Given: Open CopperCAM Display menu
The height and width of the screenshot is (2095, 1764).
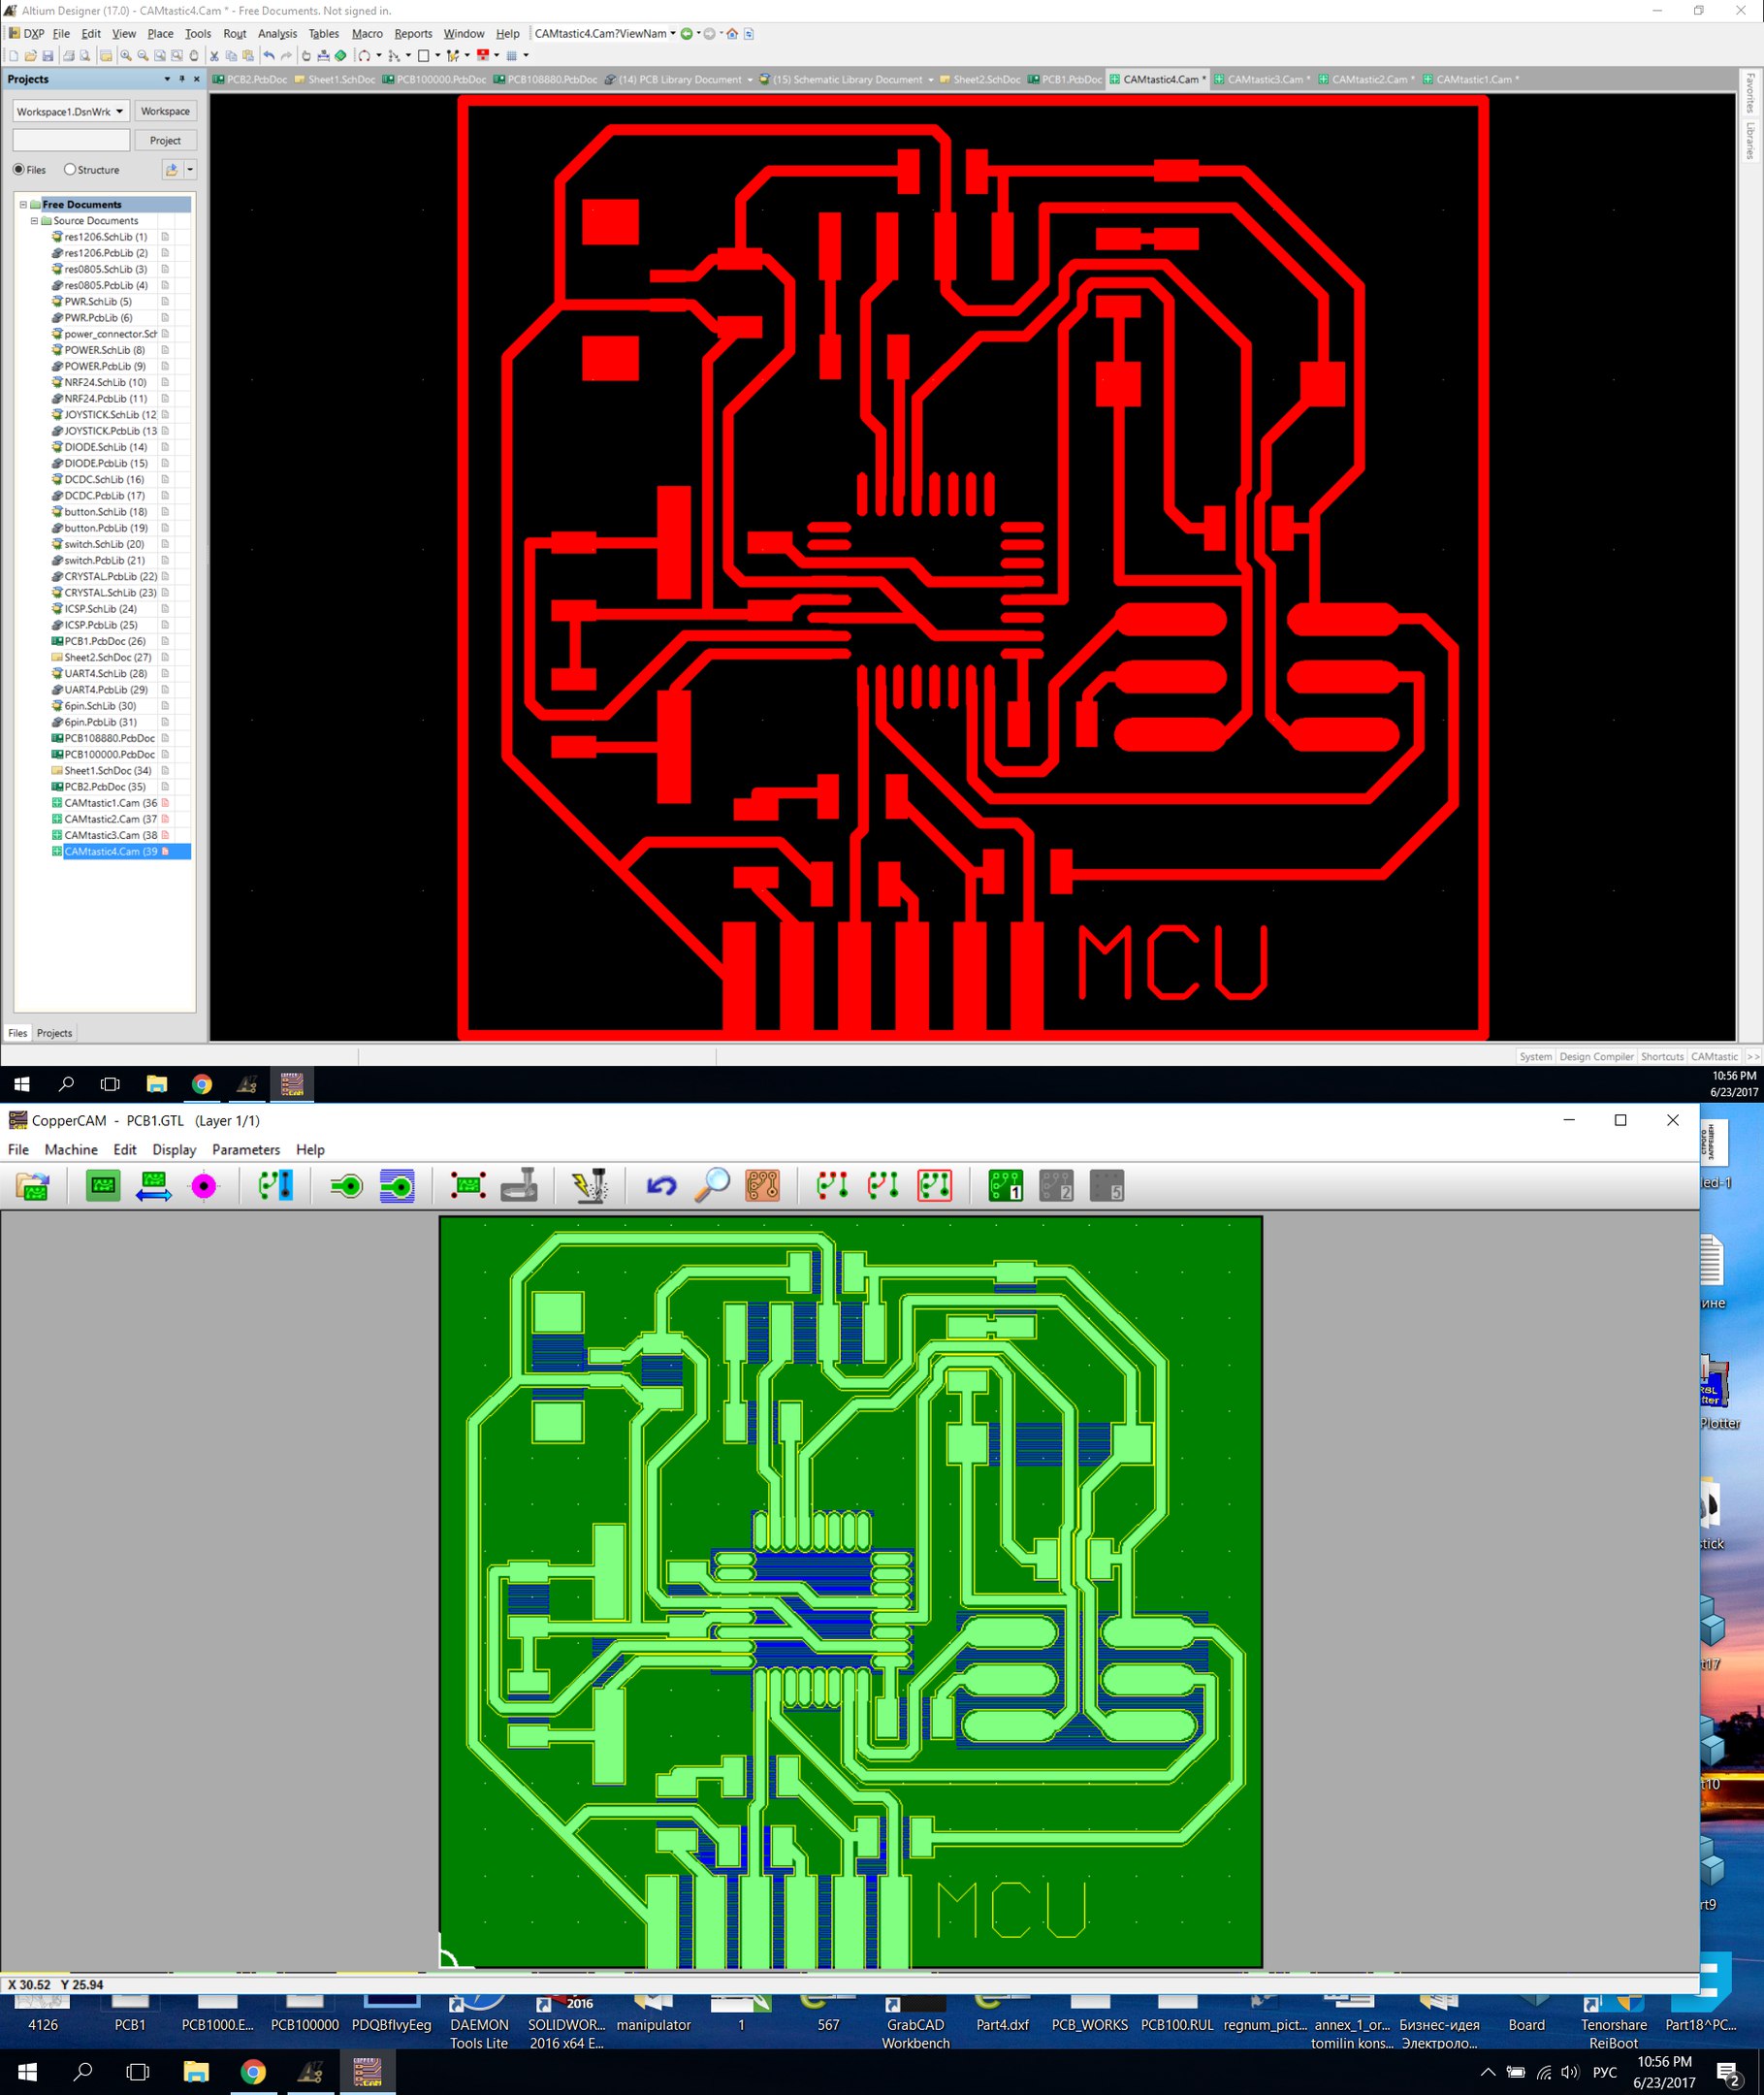Looking at the screenshot, I should (x=174, y=1150).
